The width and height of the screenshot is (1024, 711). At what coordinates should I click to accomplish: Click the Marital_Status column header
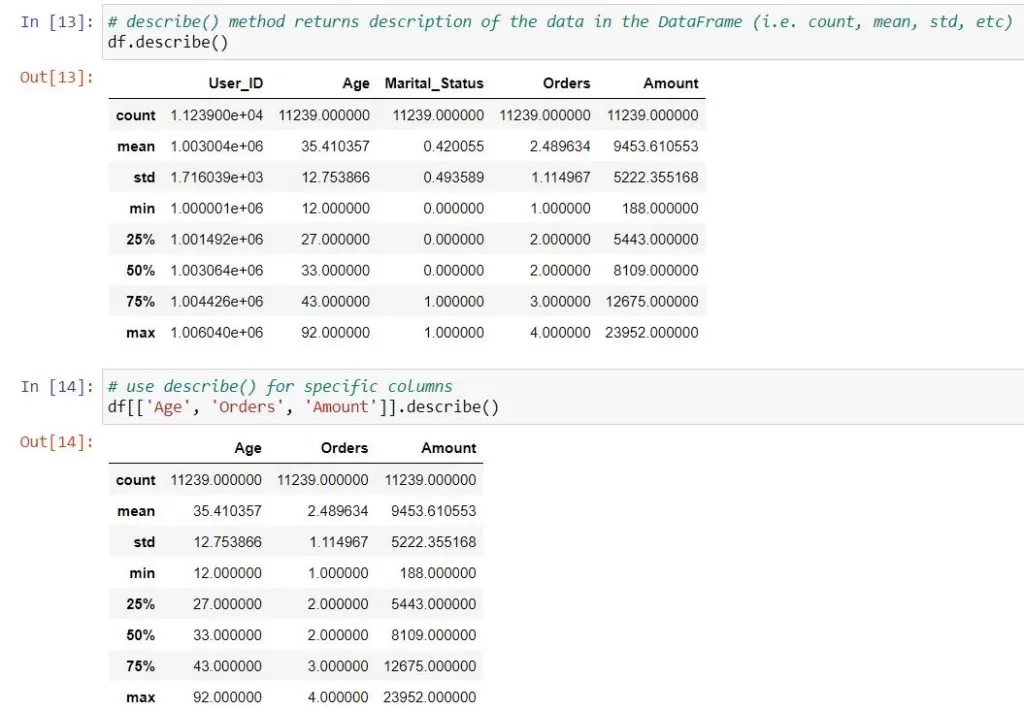point(434,84)
